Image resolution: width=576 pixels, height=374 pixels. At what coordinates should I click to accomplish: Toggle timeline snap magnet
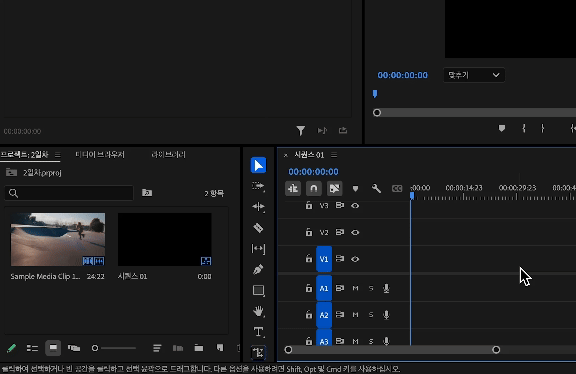coord(313,188)
